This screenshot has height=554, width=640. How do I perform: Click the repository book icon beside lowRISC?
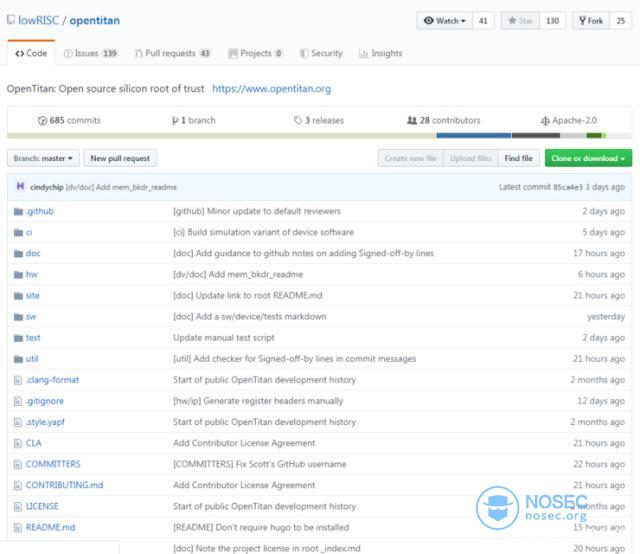pos(11,20)
